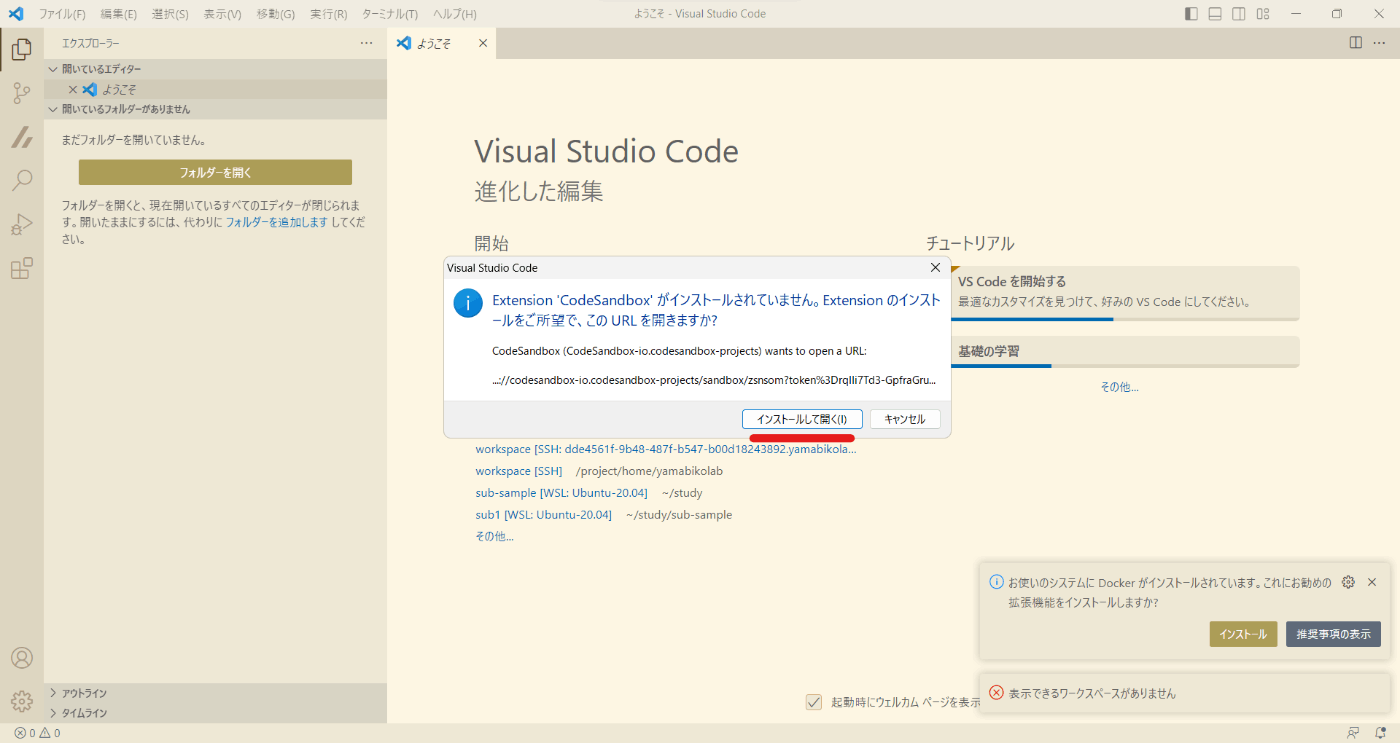Split the editor to the right
This screenshot has height=743, width=1400.
1355,43
